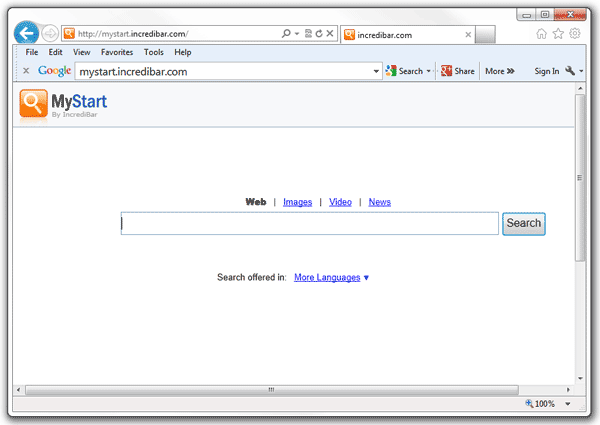Viewport: 600px width, 425px height.
Task: Switch to the Images search link
Action: 297,202
